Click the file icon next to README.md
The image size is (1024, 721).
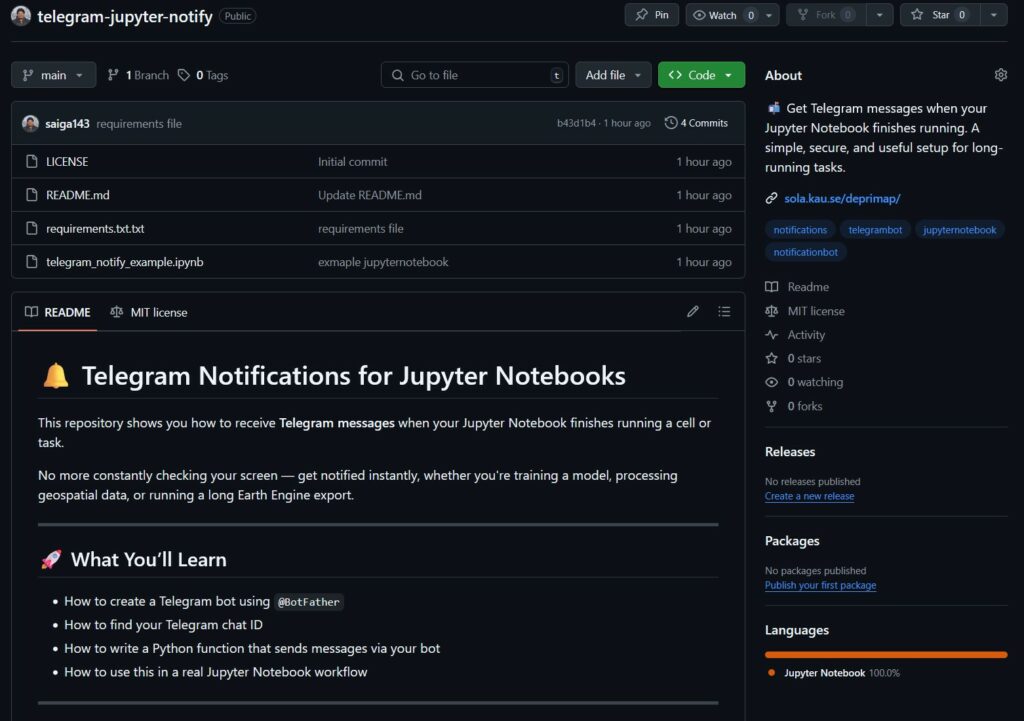click(x=31, y=195)
